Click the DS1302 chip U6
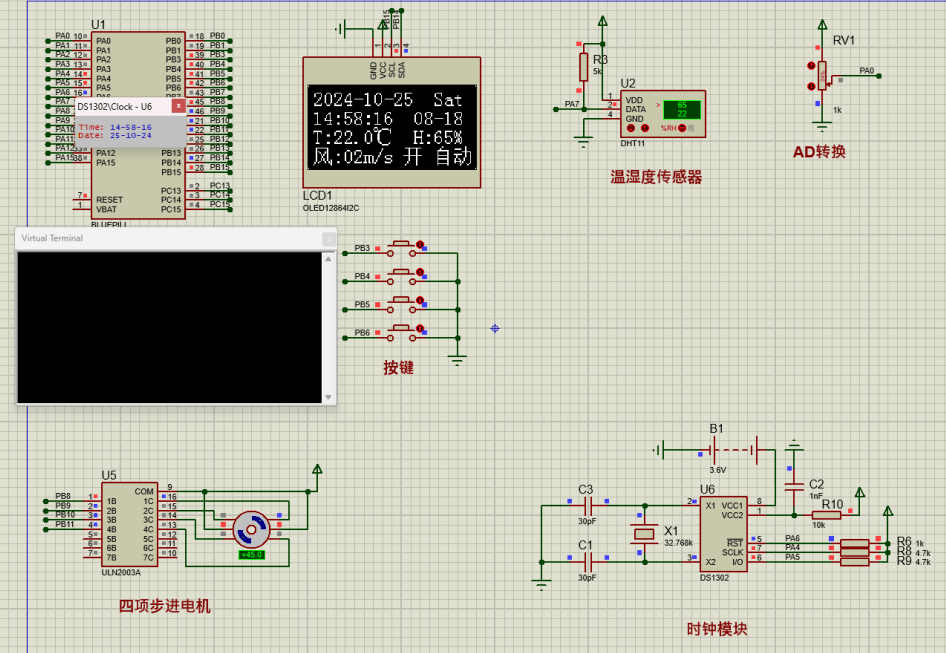This screenshot has height=653, width=946. (x=721, y=534)
